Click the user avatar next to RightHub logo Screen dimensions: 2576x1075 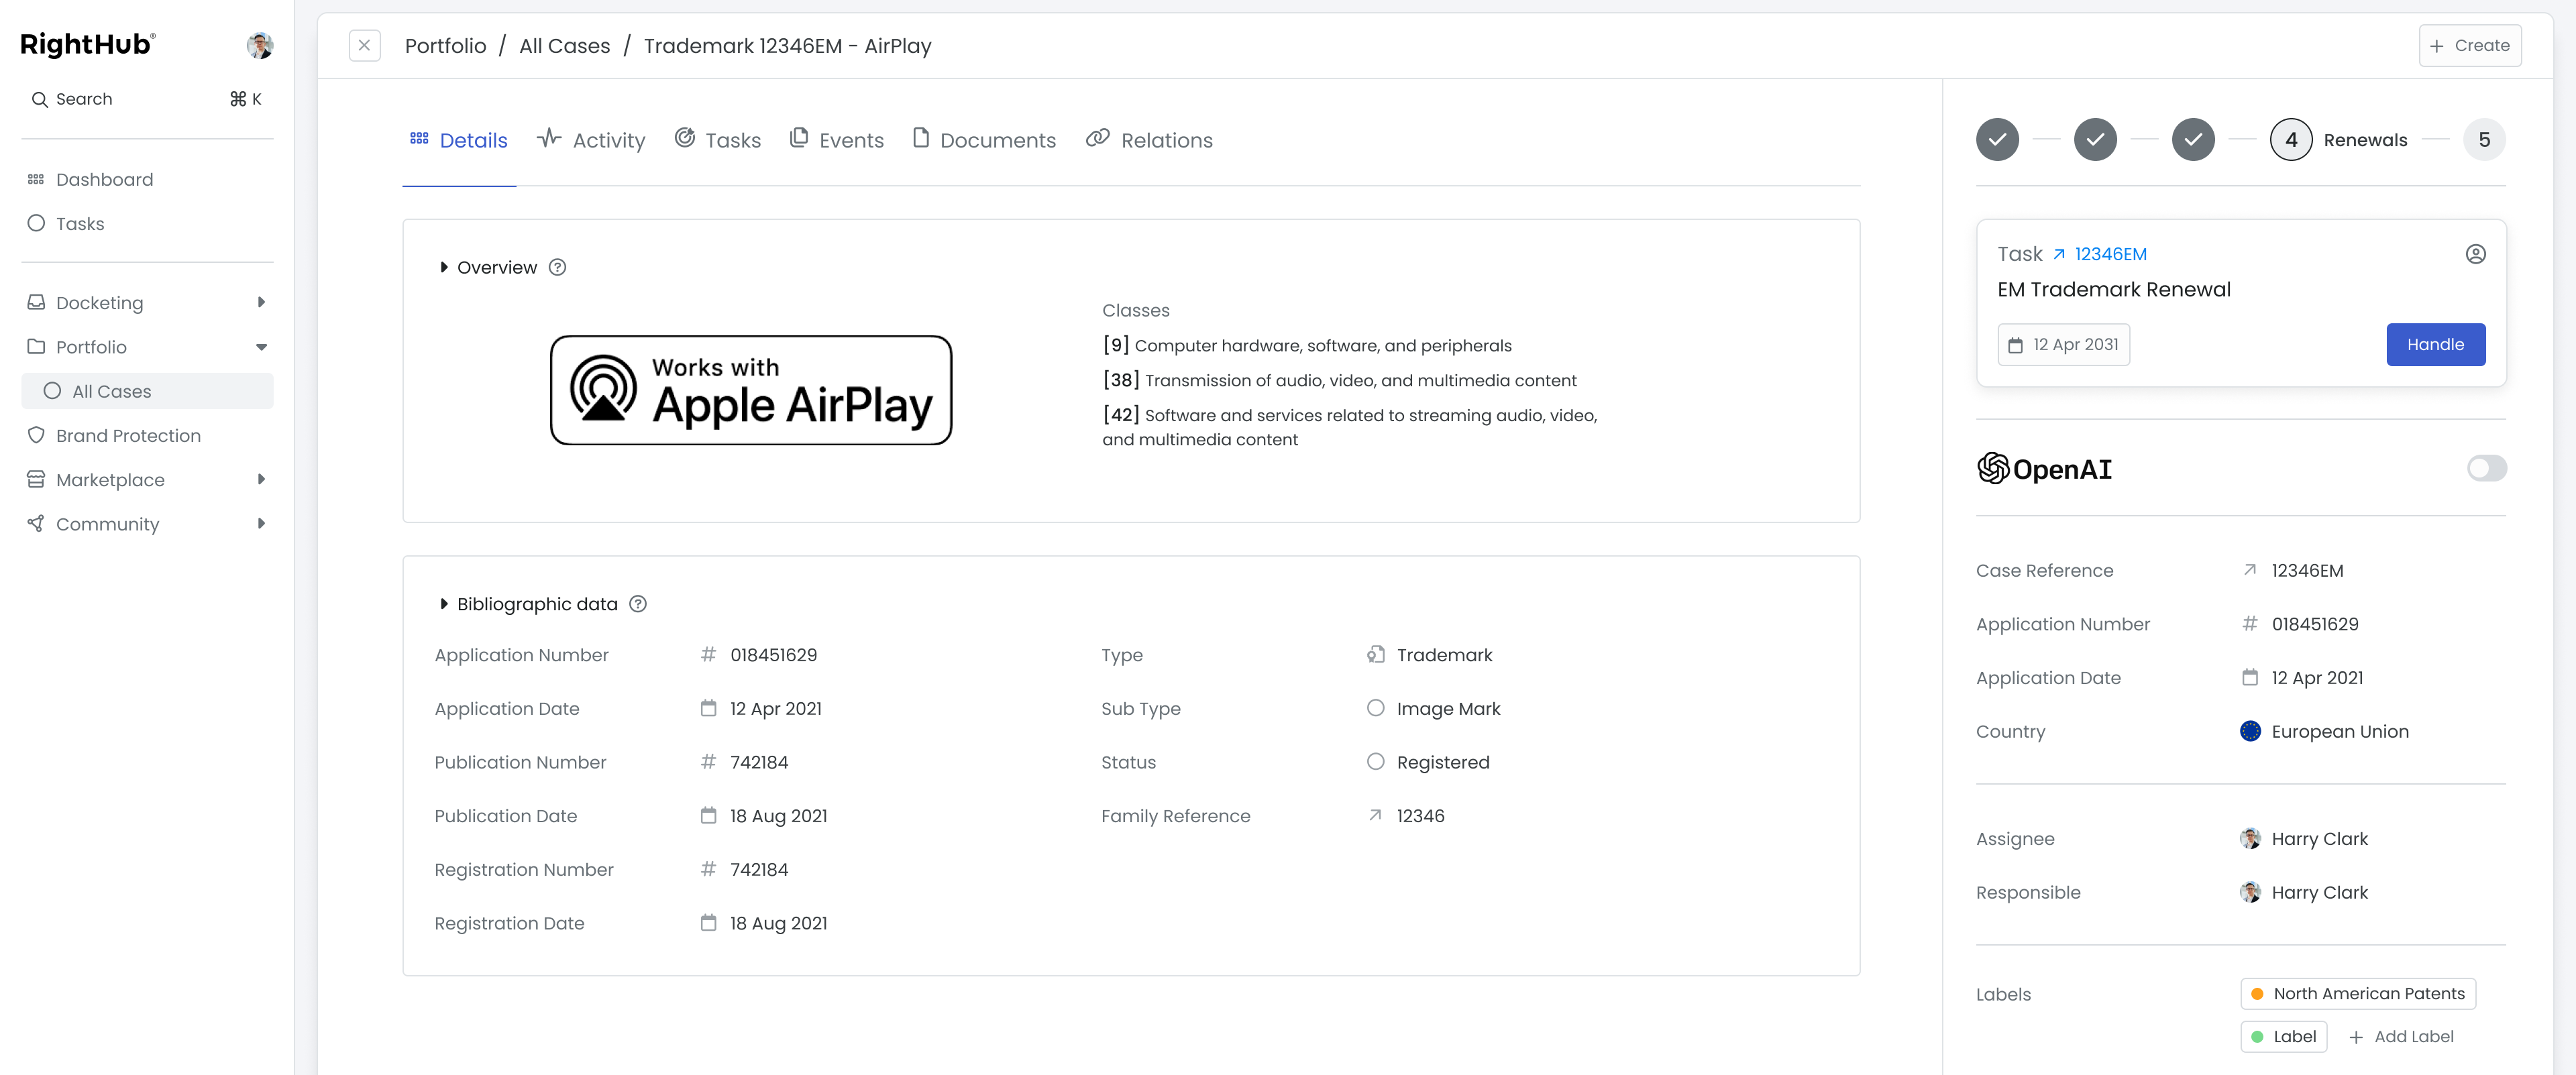point(260,45)
